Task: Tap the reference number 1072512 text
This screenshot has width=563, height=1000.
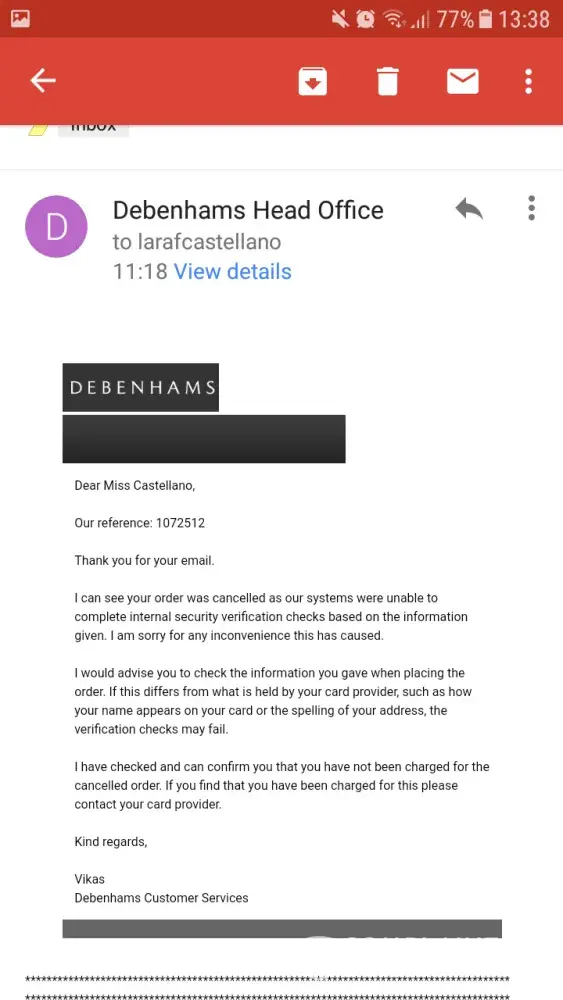Action: [180, 524]
